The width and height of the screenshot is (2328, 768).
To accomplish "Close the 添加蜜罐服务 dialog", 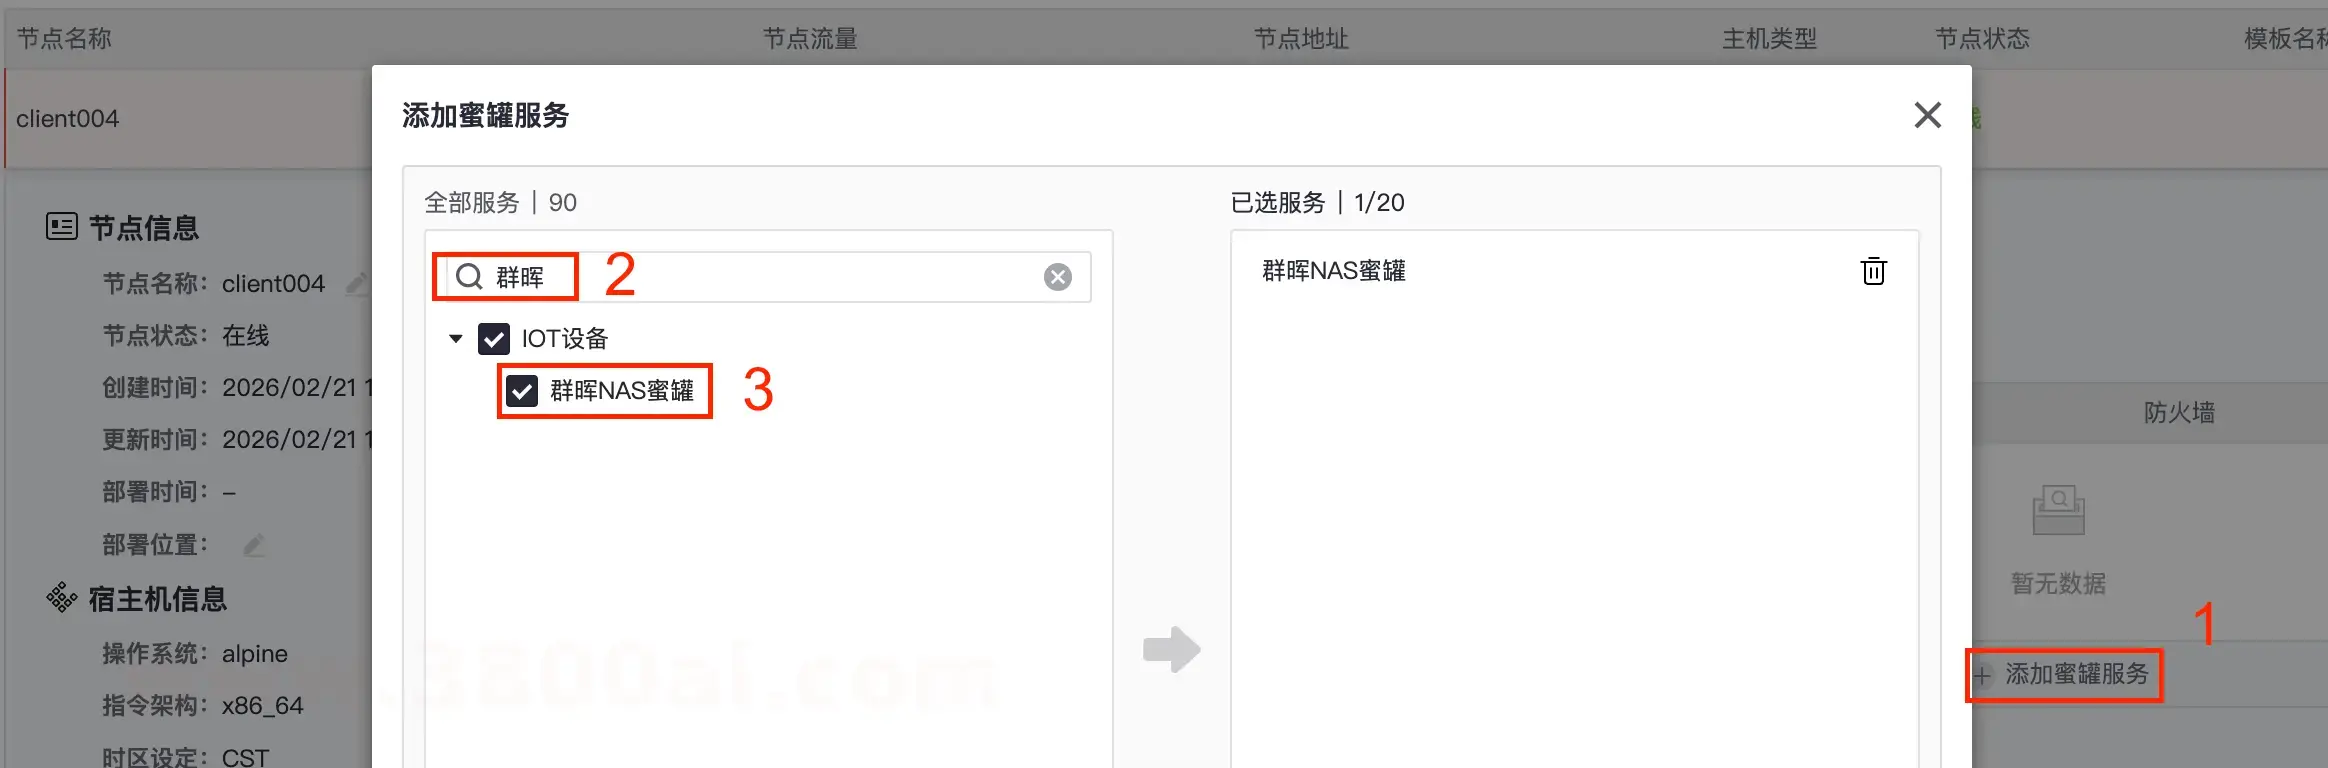I will tap(1927, 115).
